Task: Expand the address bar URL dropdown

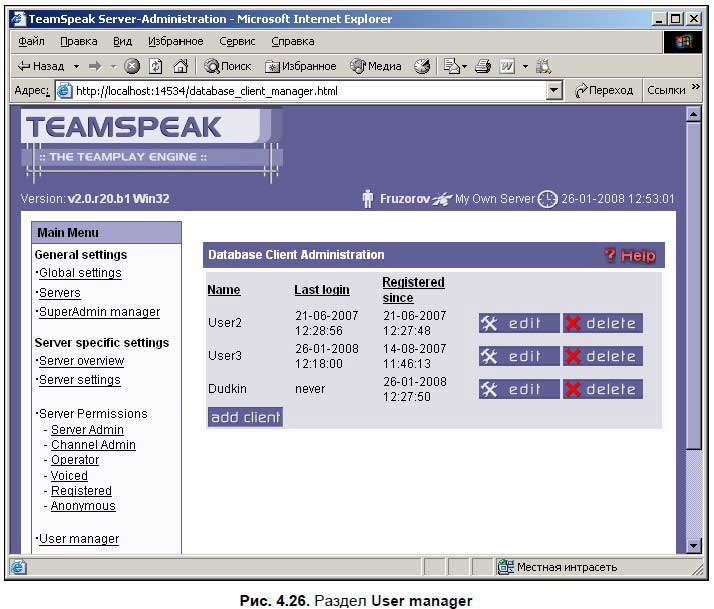Action: (x=554, y=91)
